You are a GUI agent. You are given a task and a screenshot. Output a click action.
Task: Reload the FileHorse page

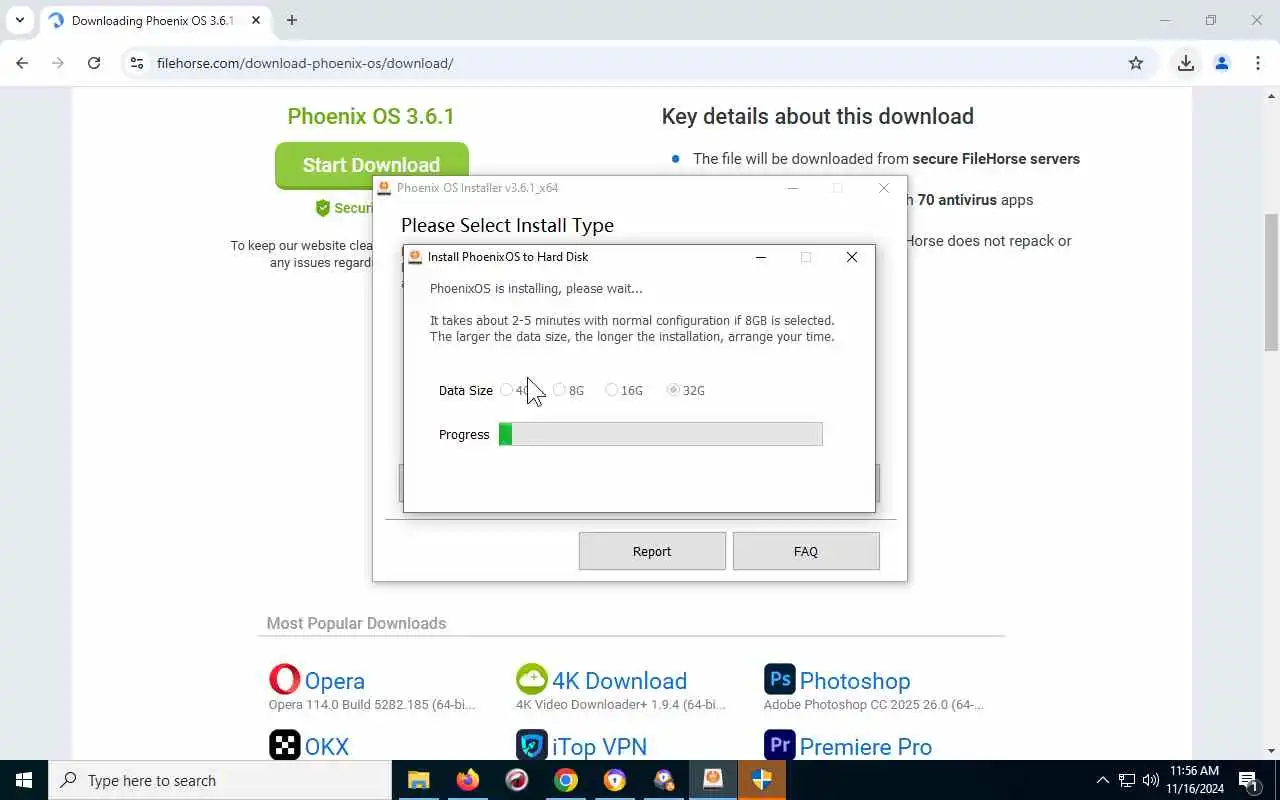click(94, 63)
